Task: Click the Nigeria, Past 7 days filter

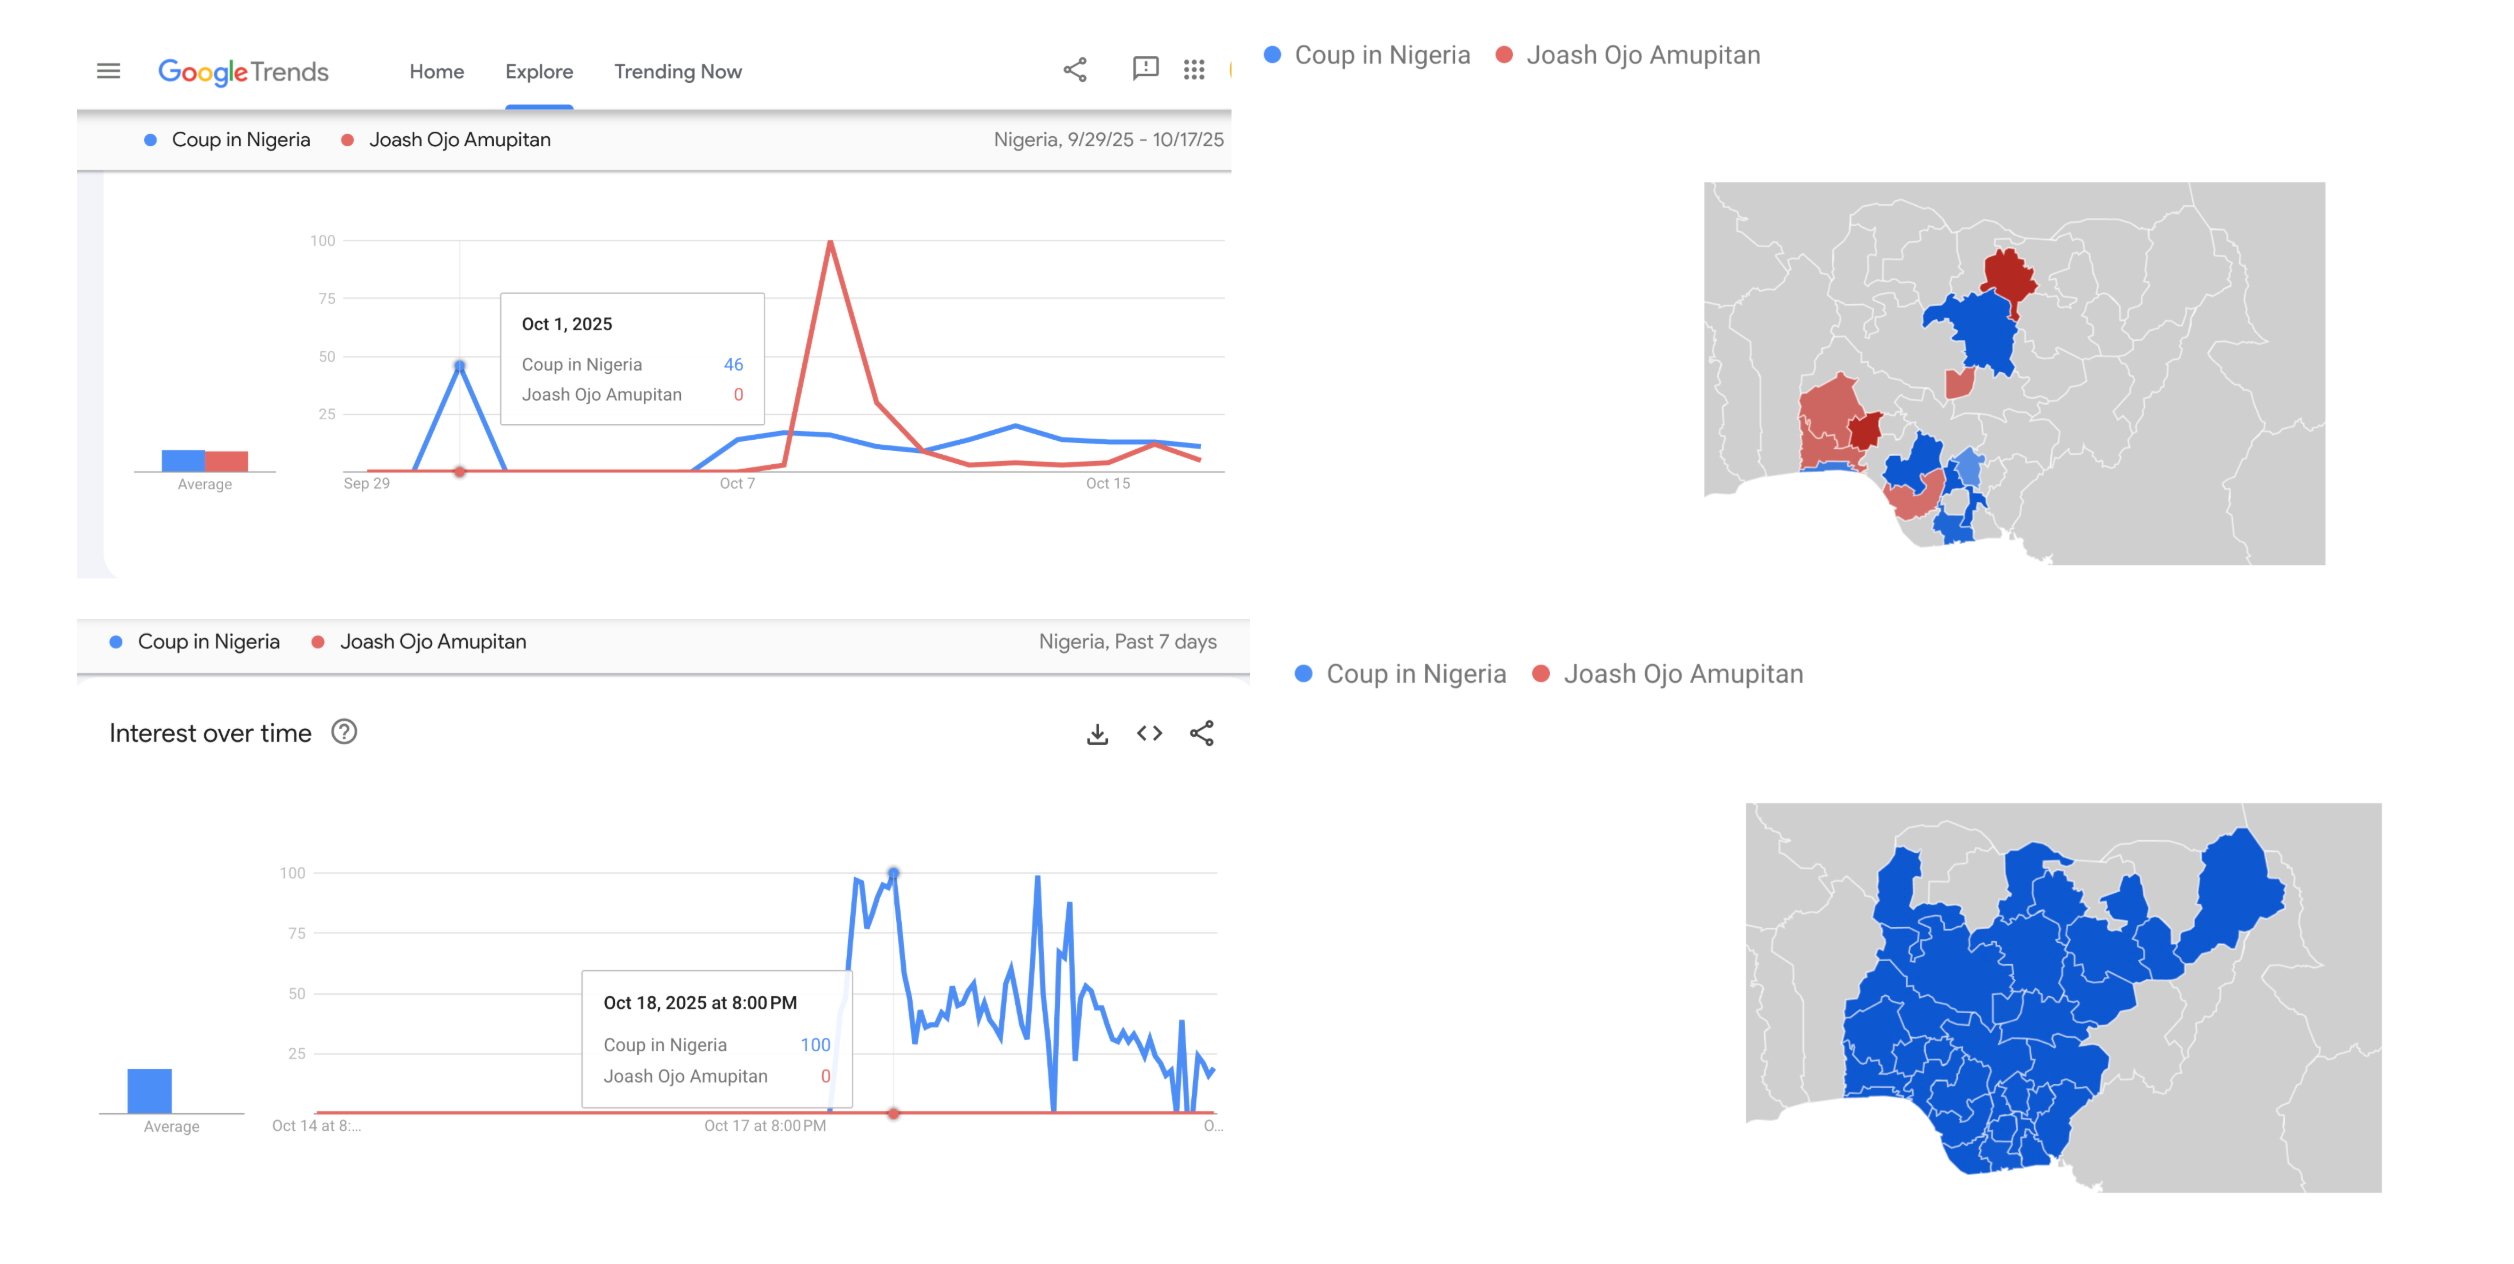Action: tap(1127, 642)
